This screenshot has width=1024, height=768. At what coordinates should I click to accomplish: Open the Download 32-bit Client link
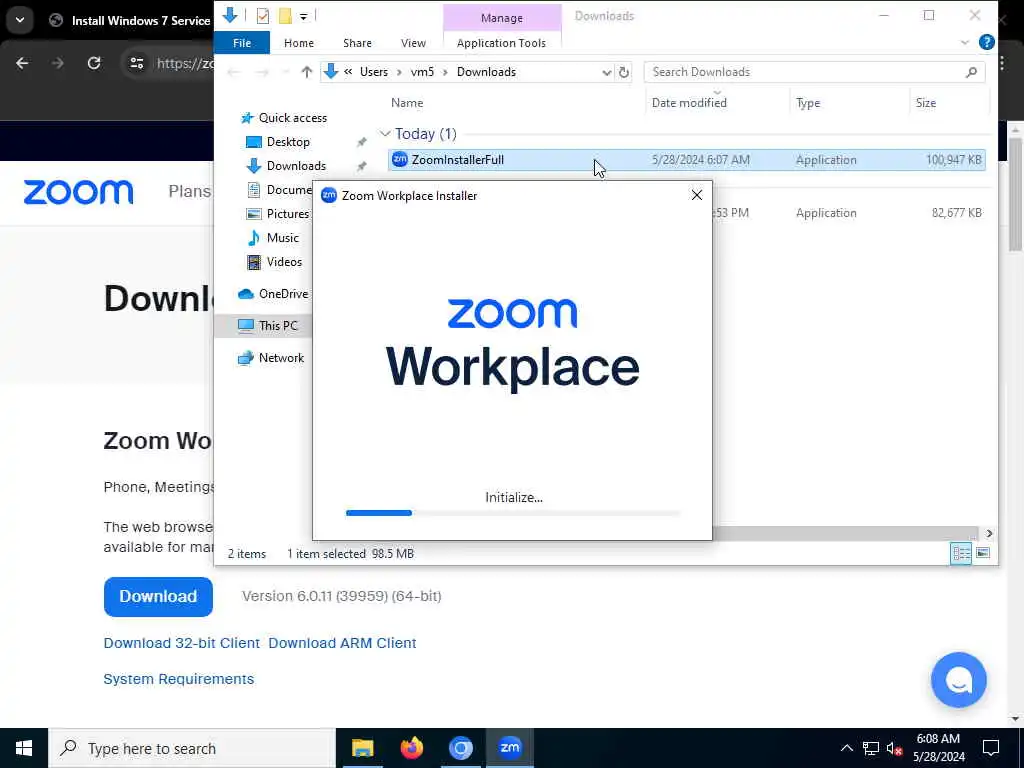pyautogui.click(x=182, y=643)
